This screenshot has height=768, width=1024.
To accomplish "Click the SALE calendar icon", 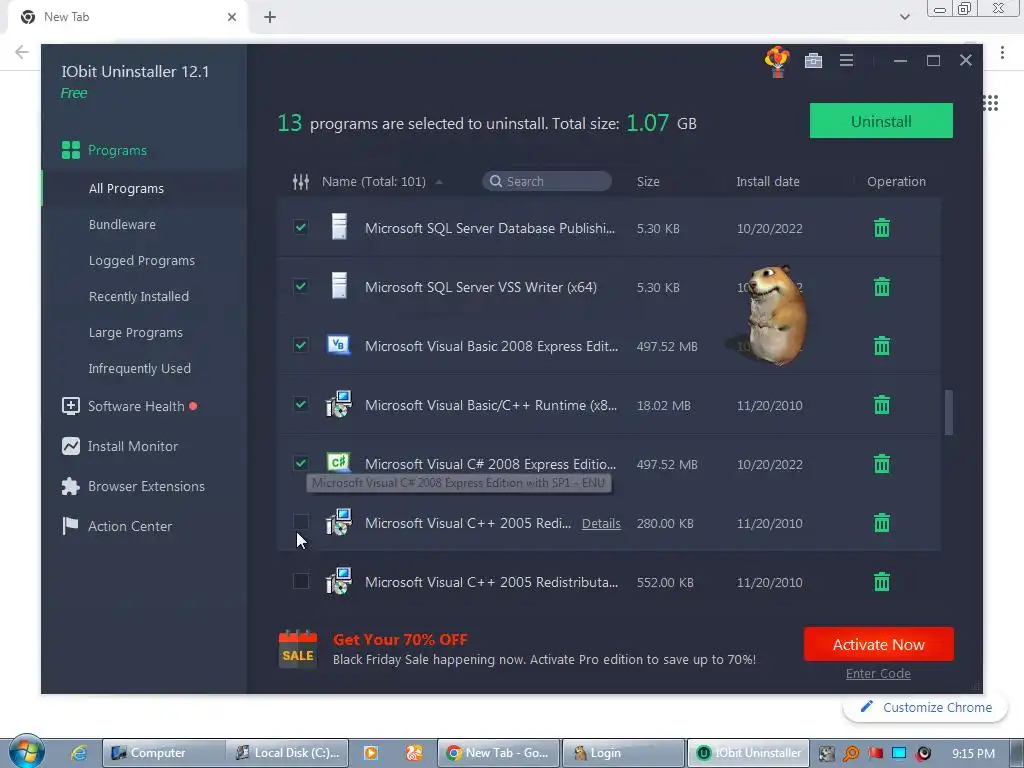I will [x=298, y=649].
